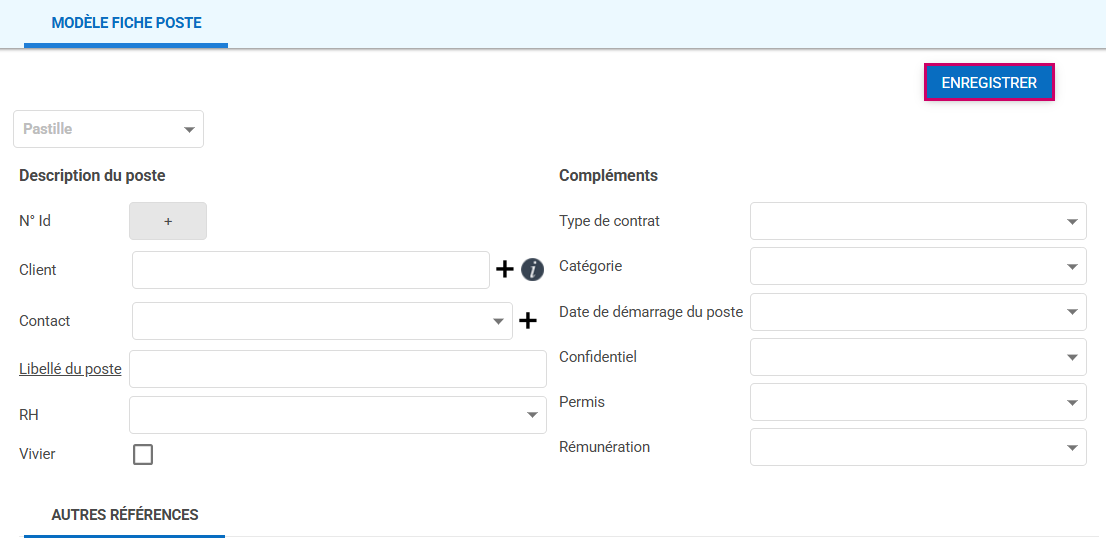Click the plus icon next to Contact dropdown
The width and height of the screenshot is (1106, 556).
(528, 321)
